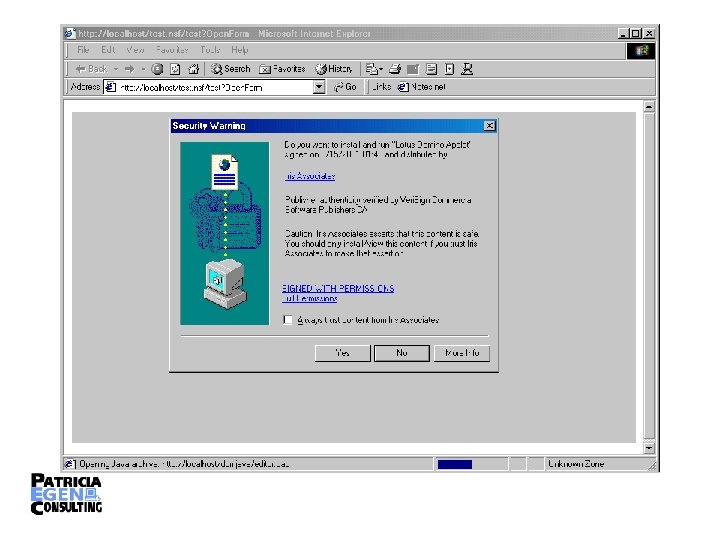Viewport: 720px width, 540px height.
Task: Open the Mail button dropdown arrow
Action: click(x=381, y=70)
